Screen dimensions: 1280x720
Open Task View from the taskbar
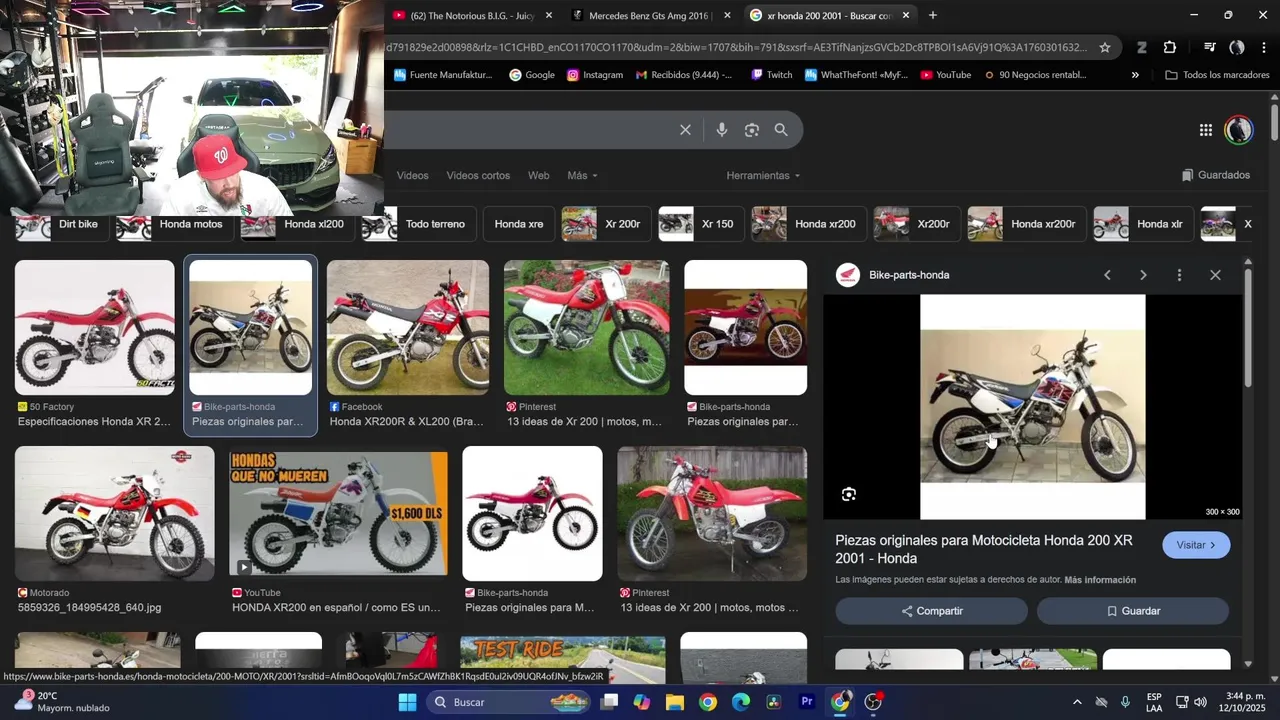(609, 702)
